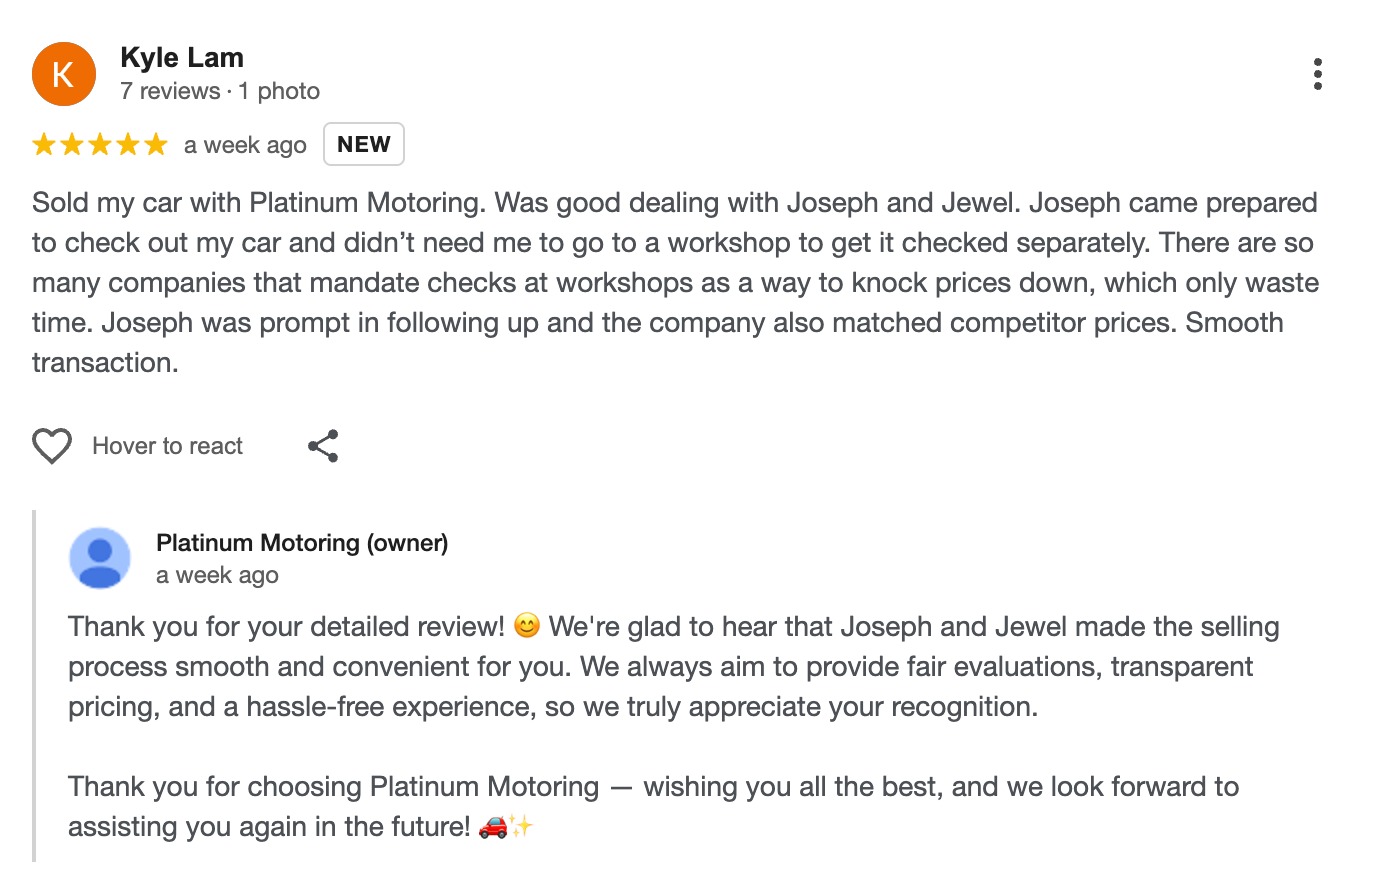
Task: Click the '7 reviews · 1 photo' text
Action: pyautogui.click(x=220, y=91)
